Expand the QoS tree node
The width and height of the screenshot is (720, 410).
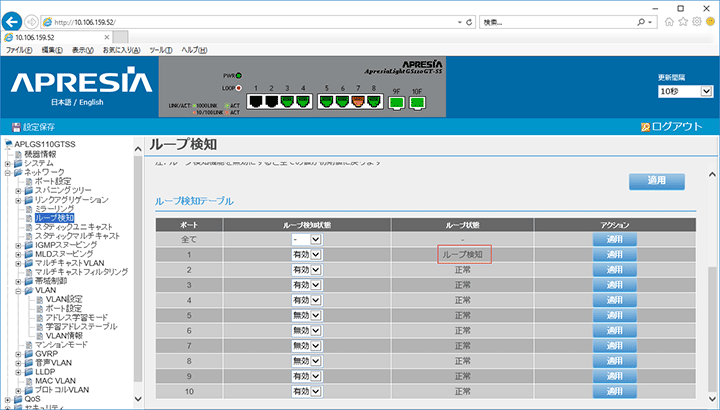7,398
